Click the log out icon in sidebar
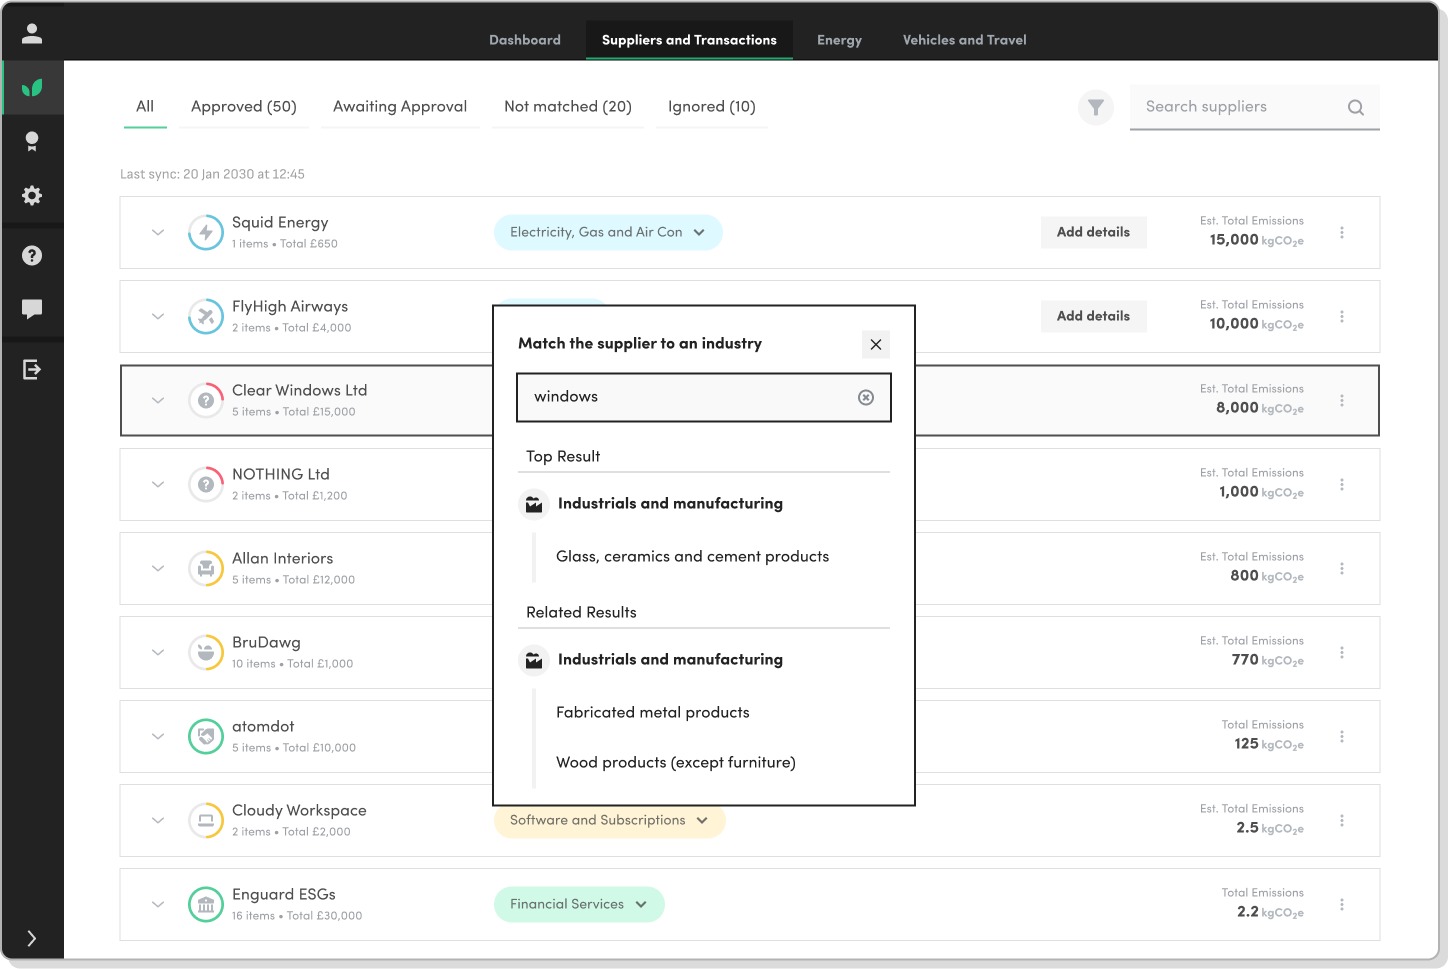 [32, 370]
